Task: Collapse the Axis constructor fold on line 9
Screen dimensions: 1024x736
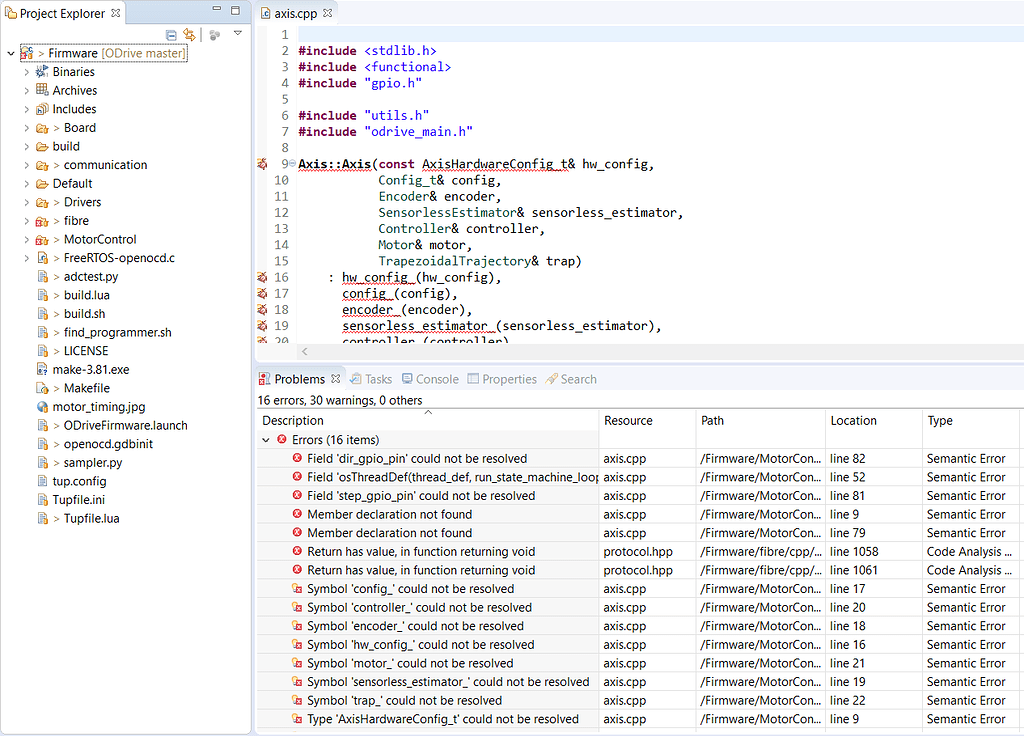Action: 292,164
